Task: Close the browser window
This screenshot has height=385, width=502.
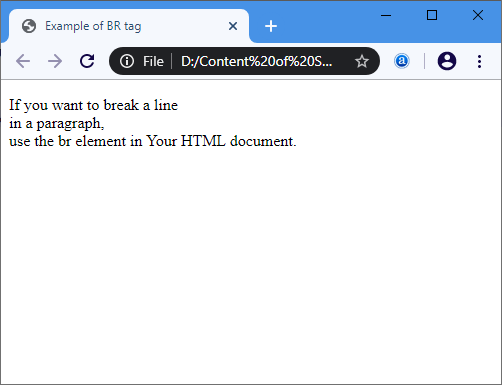Action: click(478, 15)
